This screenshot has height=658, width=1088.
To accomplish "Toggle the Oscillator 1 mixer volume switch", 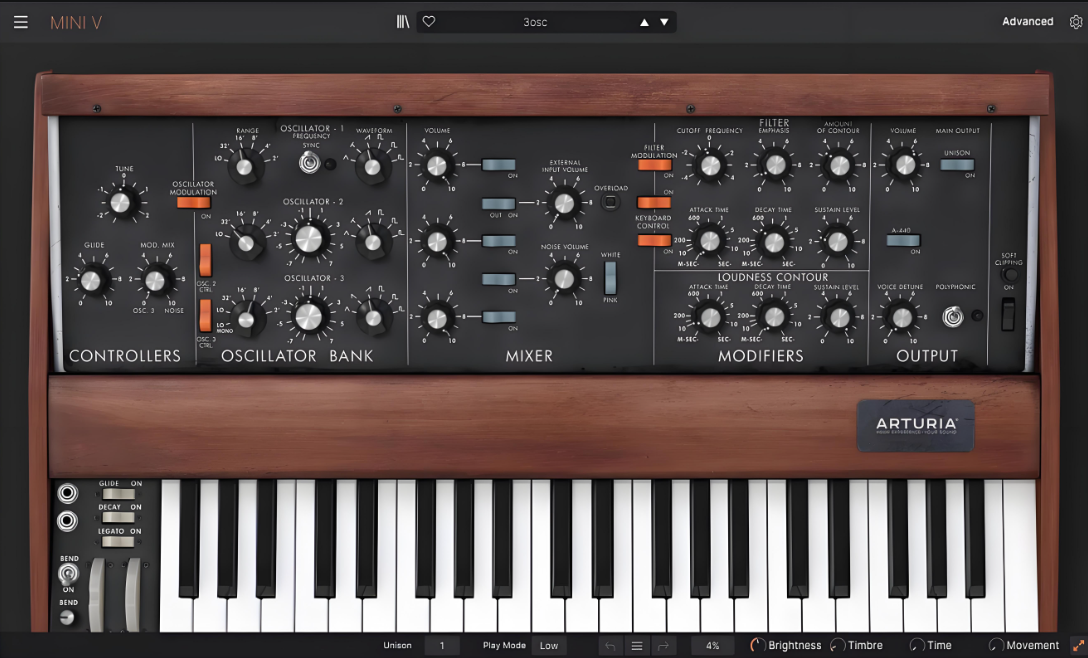I will (499, 164).
